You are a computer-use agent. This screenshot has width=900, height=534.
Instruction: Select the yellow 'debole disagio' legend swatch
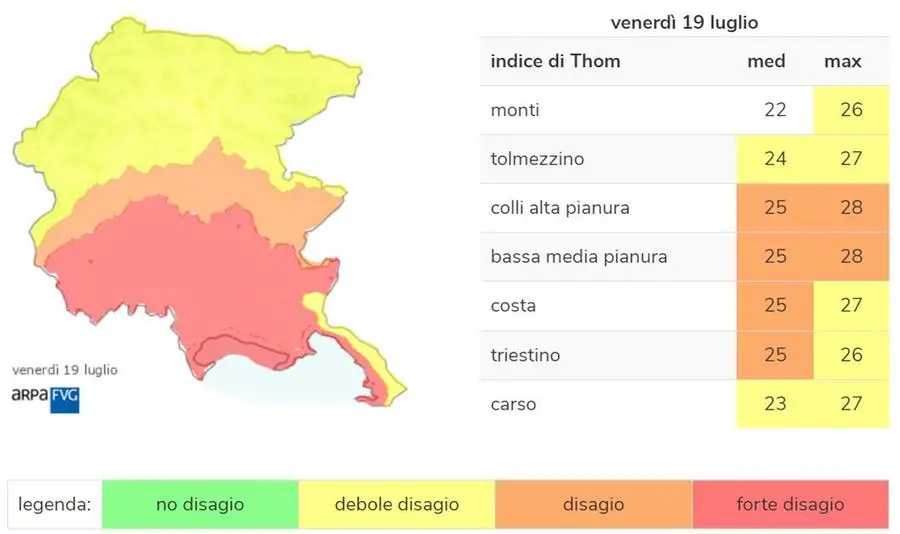tap(397, 504)
